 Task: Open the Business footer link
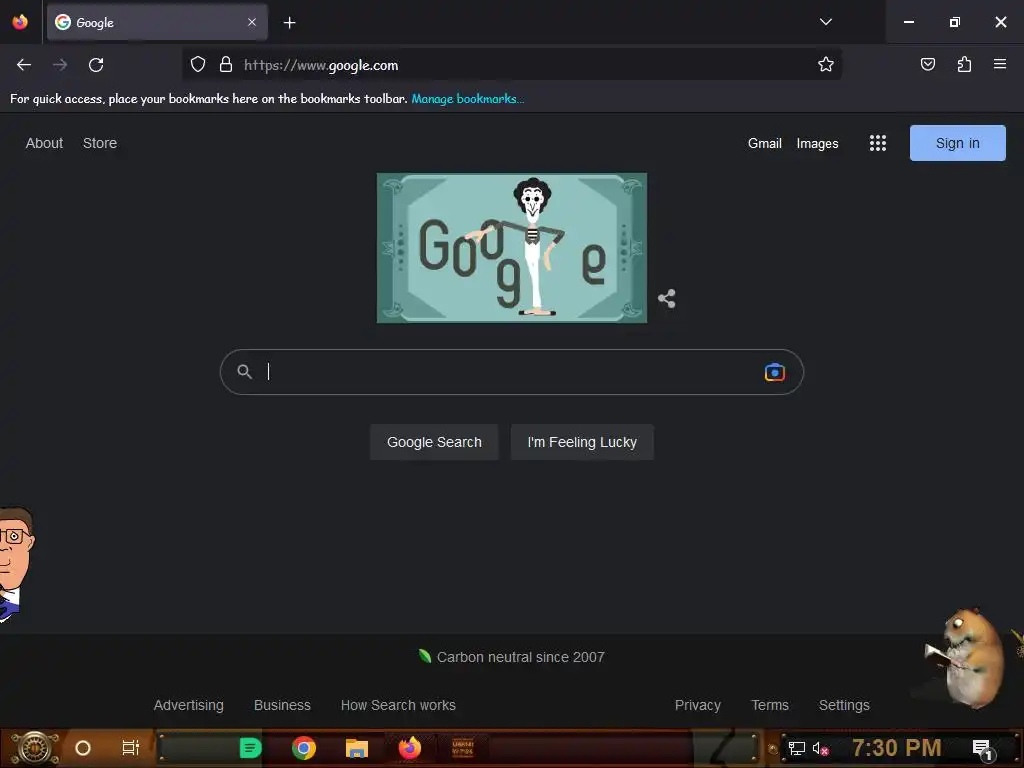coord(282,705)
